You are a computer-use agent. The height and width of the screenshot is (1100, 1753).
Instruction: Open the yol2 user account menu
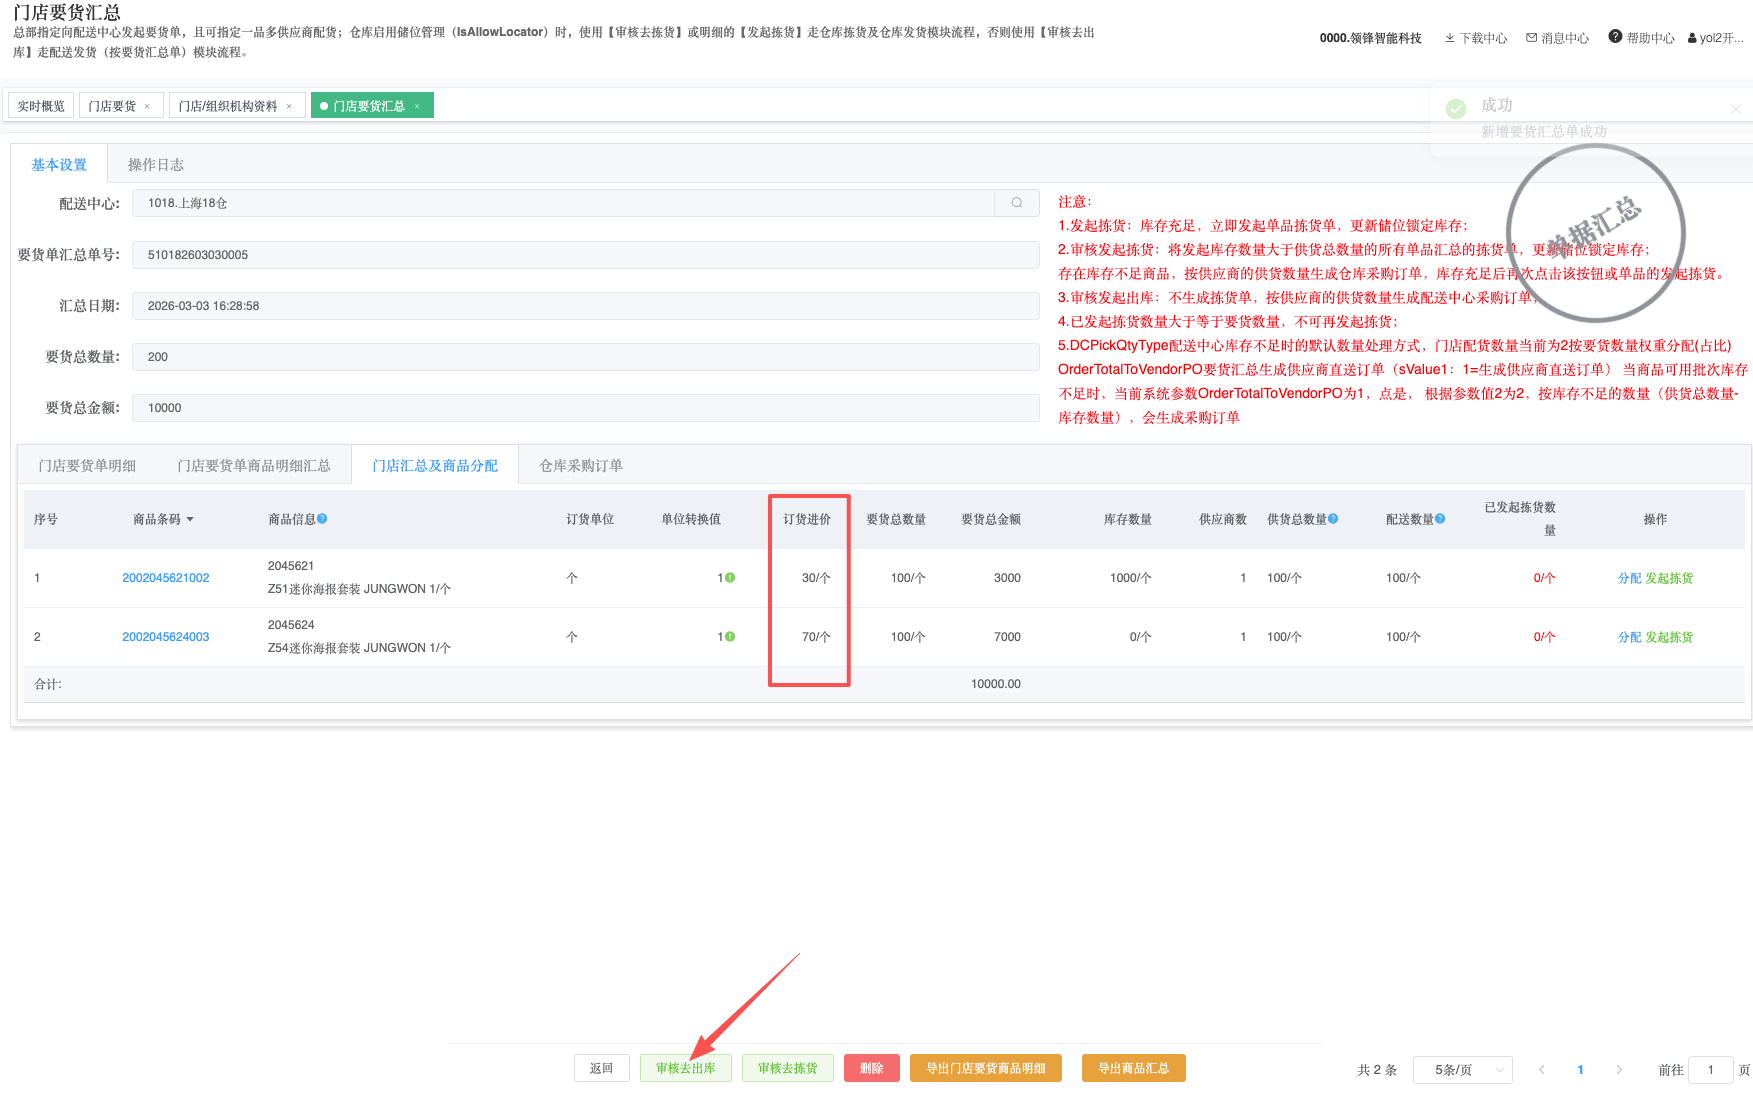click(x=1715, y=38)
